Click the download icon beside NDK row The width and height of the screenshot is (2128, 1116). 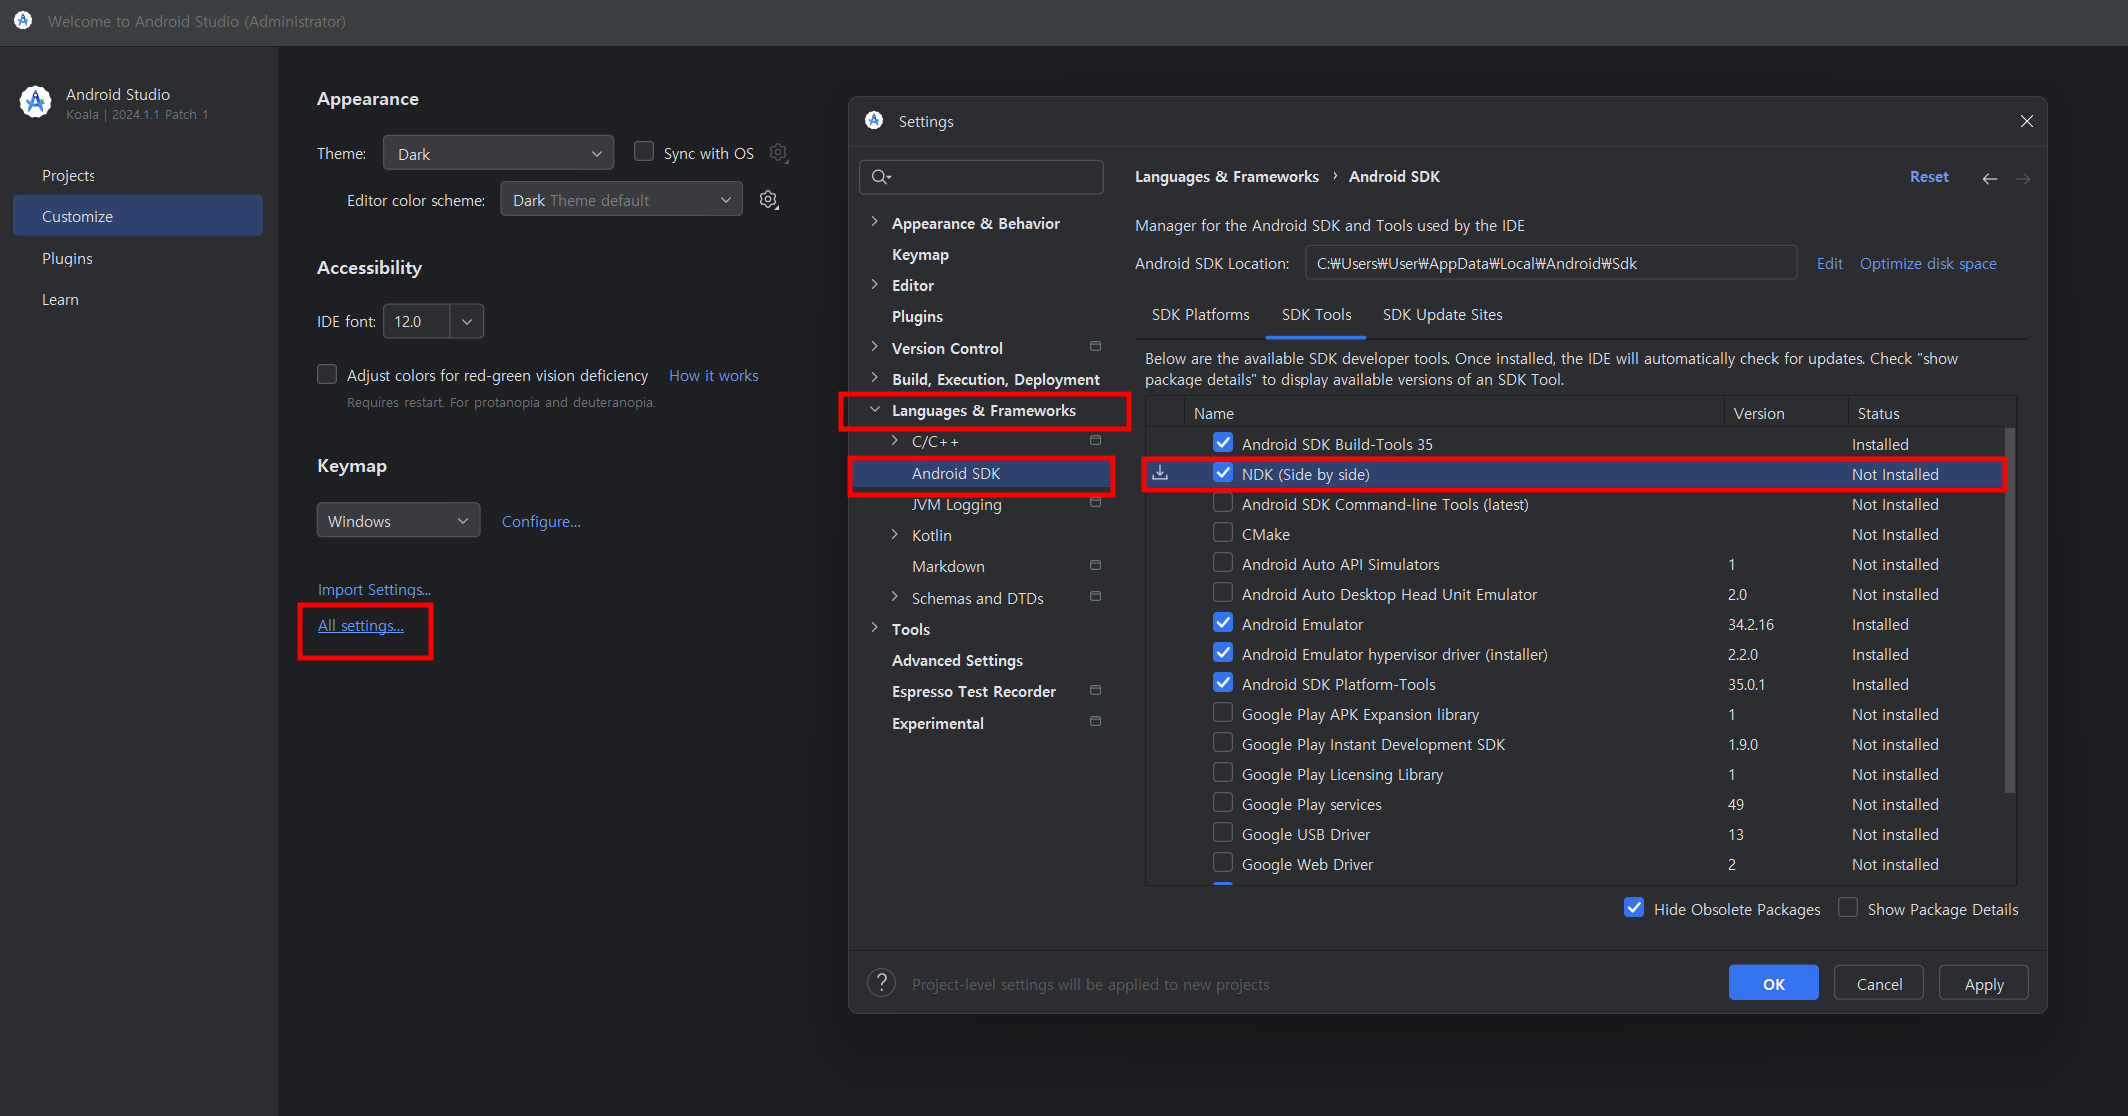click(x=1160, y=473)
